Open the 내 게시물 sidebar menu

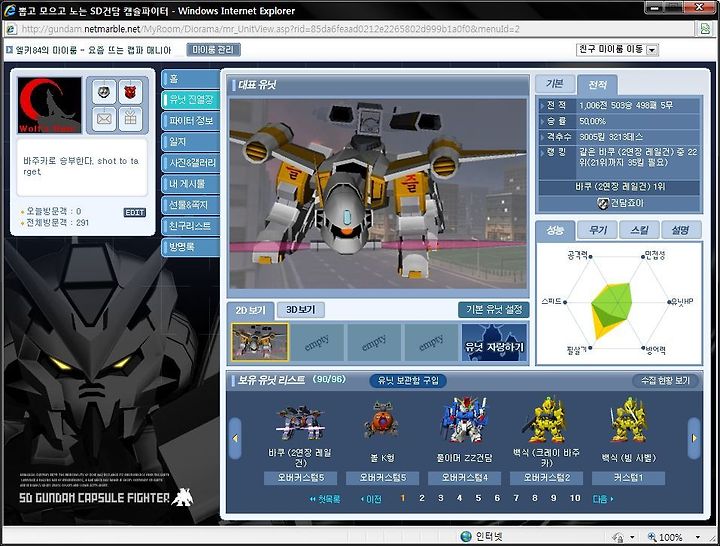click(x=191, y=184)
